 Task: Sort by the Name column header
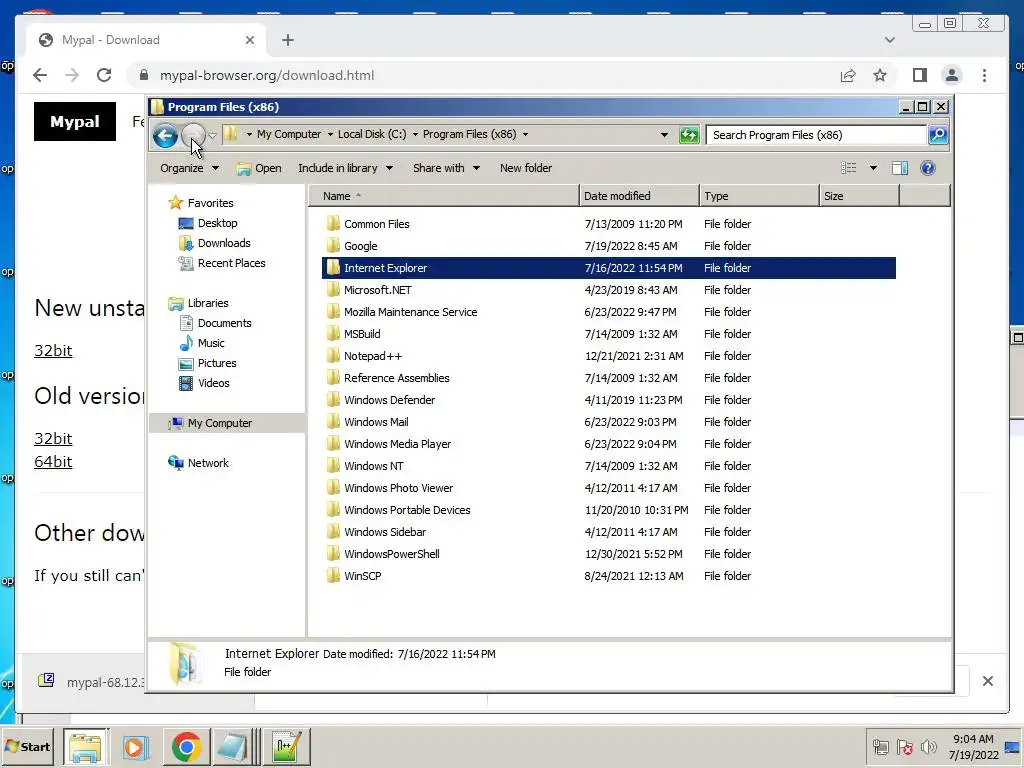(x=443, y=196)
